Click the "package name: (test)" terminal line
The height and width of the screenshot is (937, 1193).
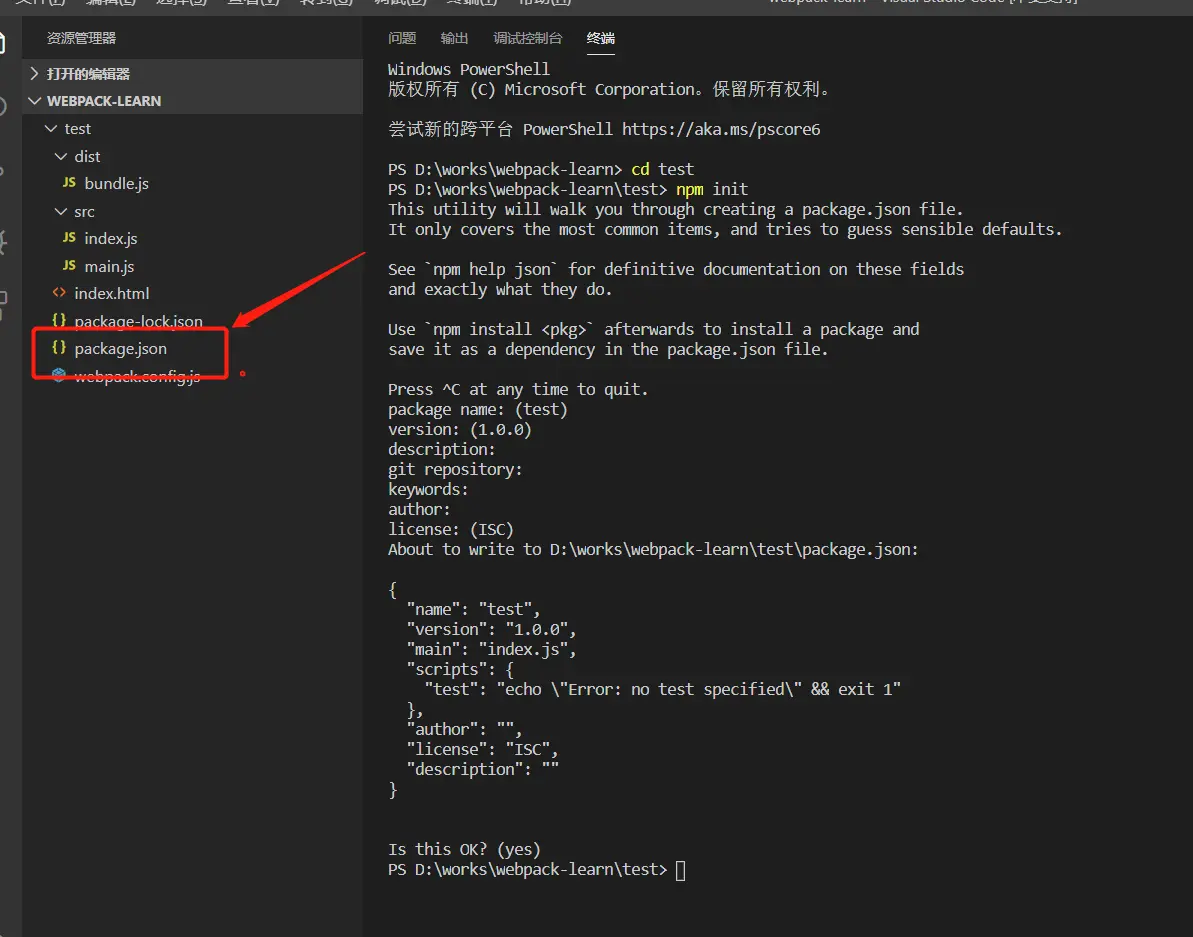tap(478, 409)
